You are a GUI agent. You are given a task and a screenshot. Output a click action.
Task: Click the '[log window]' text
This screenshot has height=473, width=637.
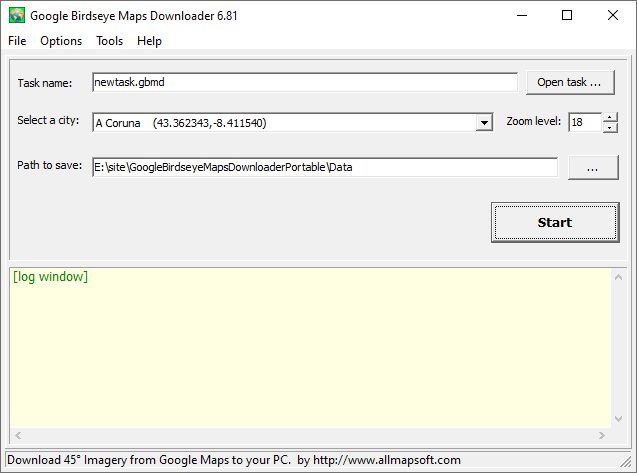coord(50,277)
